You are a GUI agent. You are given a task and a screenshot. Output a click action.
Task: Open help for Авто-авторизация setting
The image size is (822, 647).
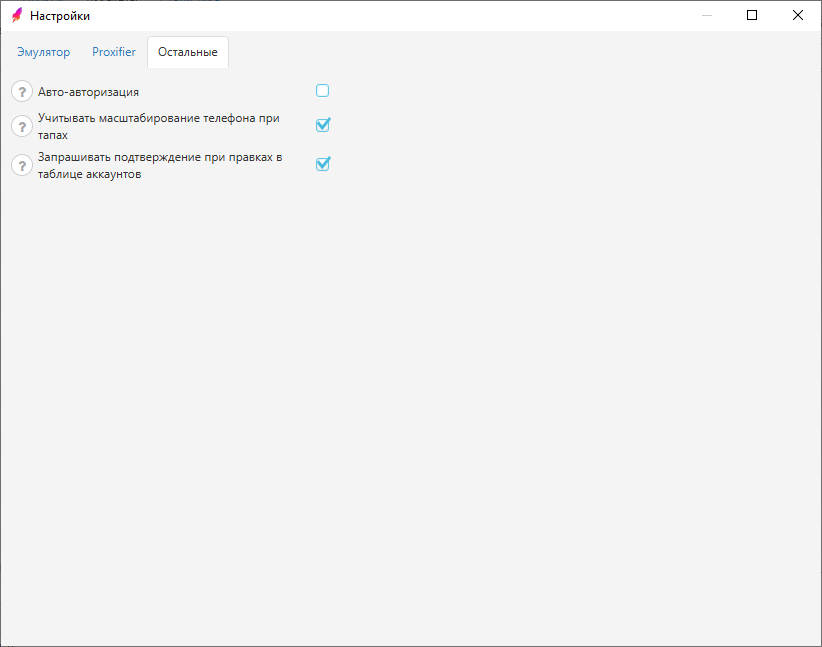click(22, 92)
